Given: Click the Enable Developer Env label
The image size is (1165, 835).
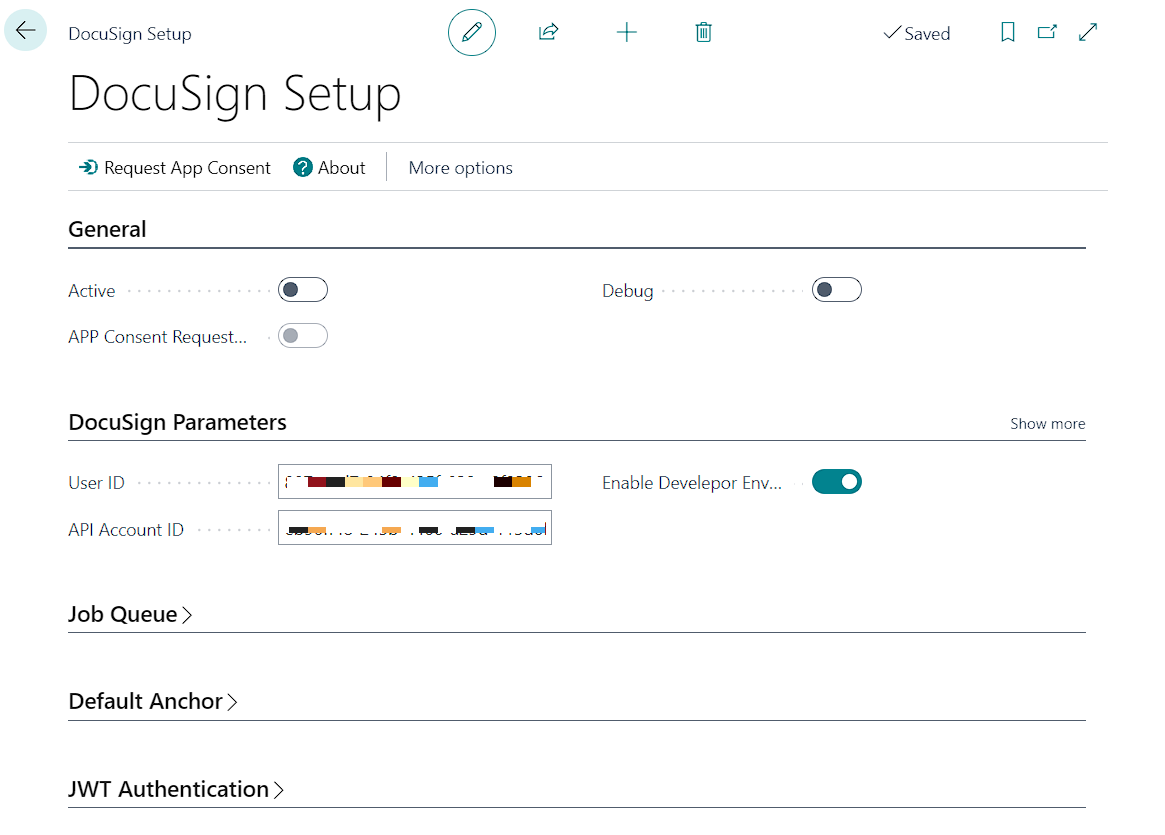Looking at the screenshot, I should tap(692, 483).
